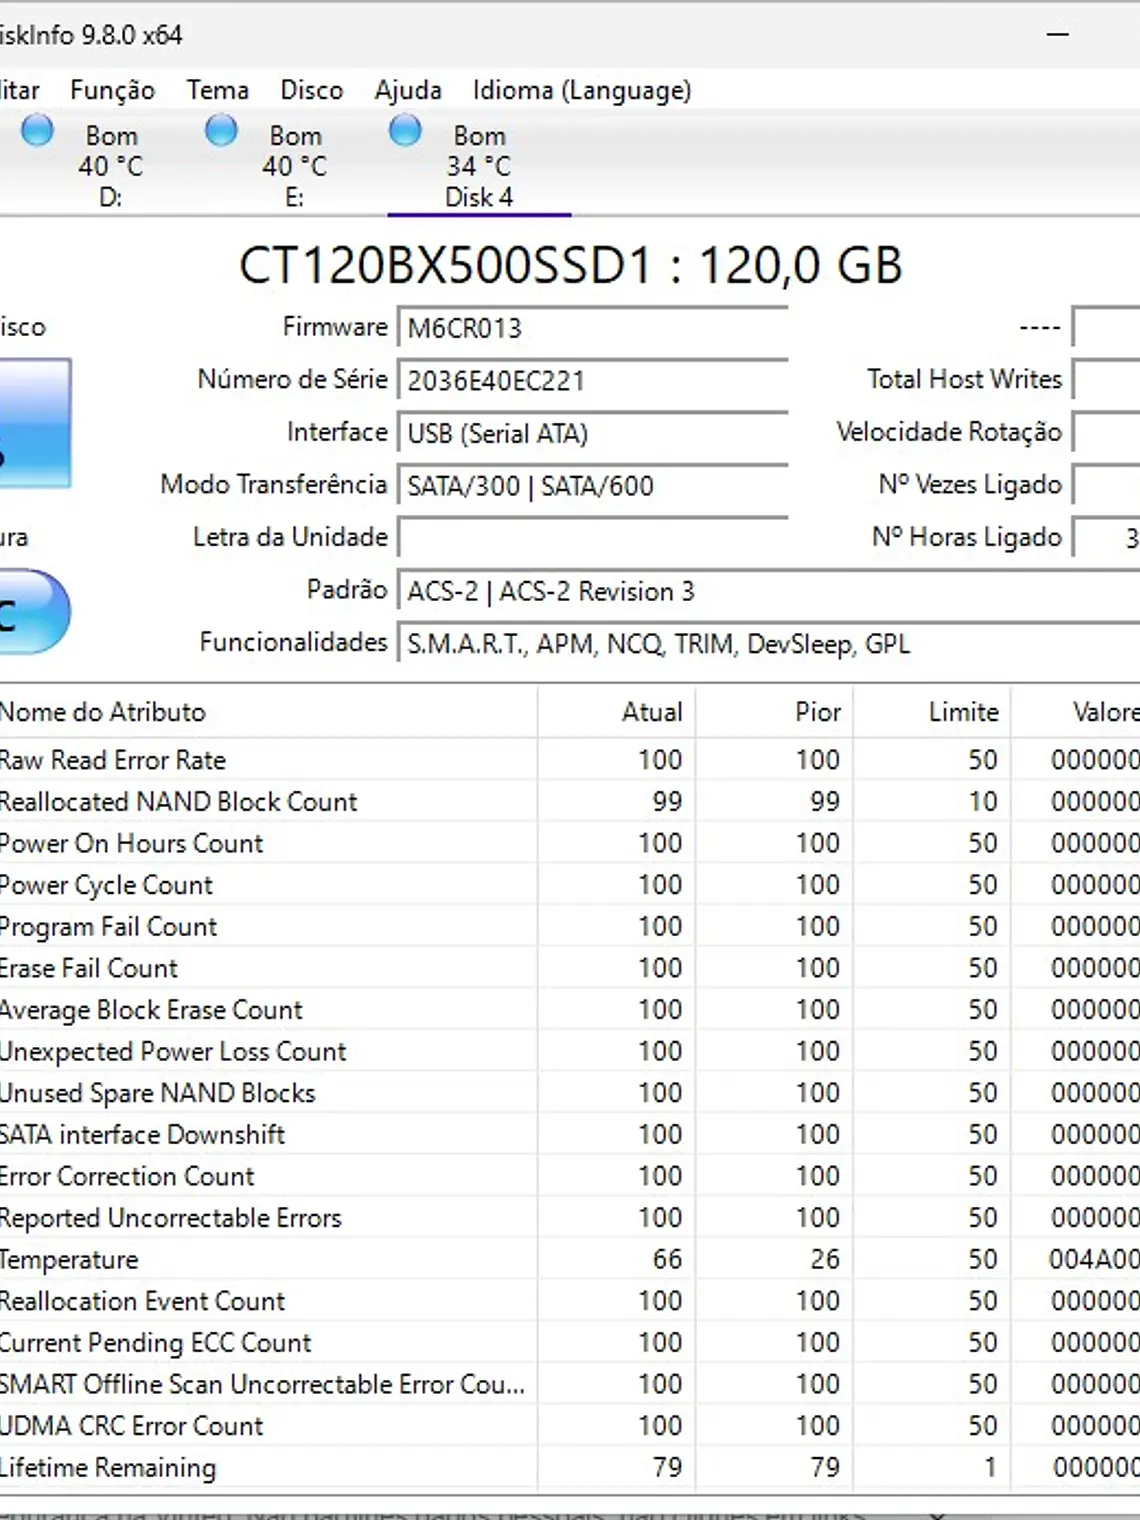
Task: Open the Tema menu
Action: pyautogui.click(x=217, y=90)
